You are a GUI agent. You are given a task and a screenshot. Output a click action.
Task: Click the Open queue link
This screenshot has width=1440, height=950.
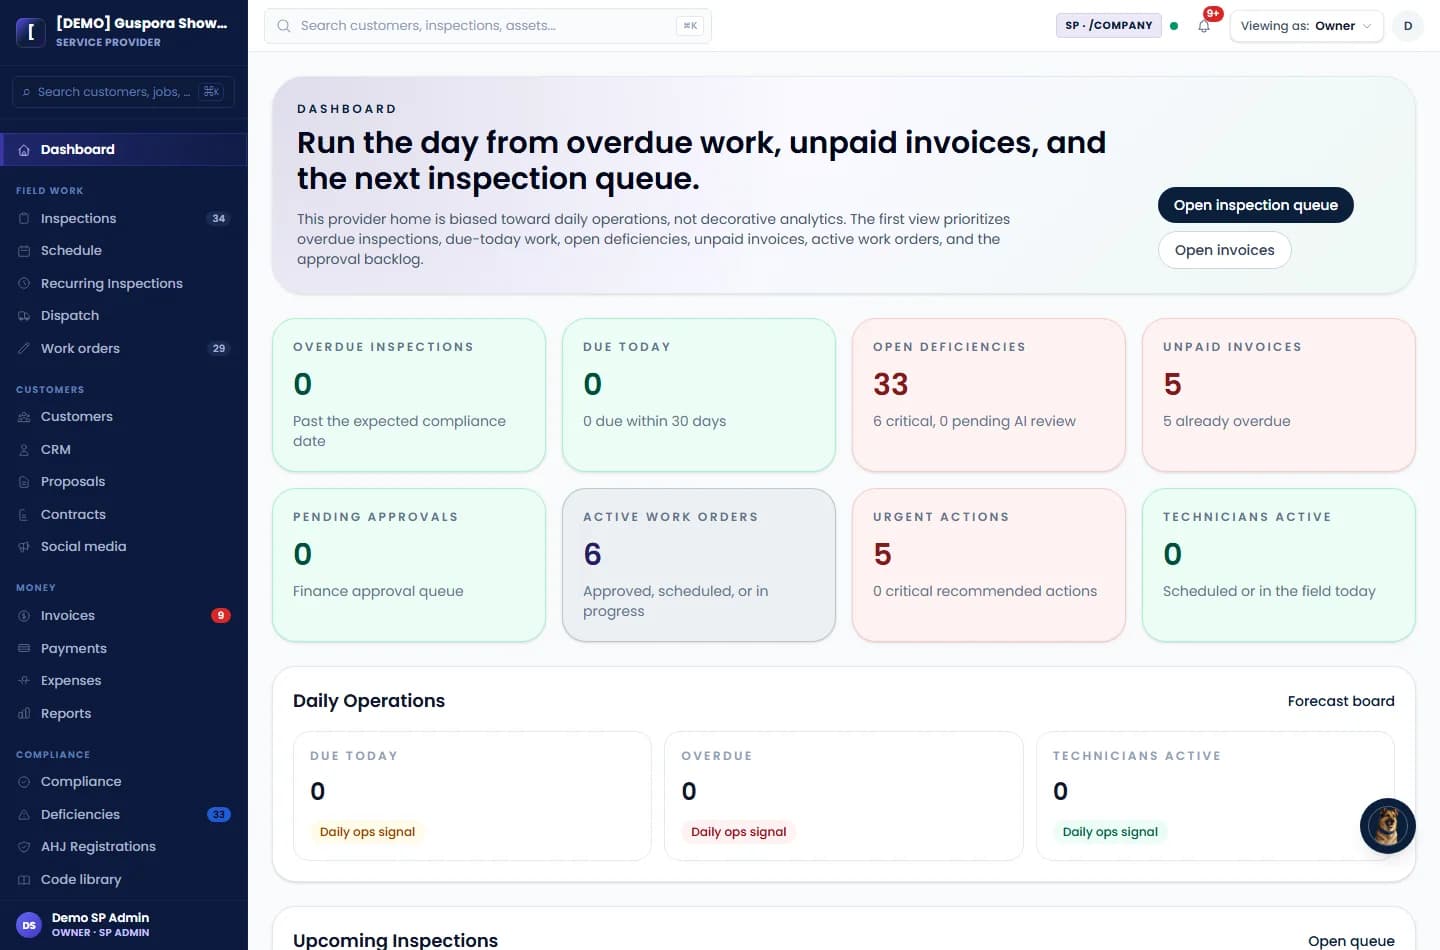point(1351,941)
